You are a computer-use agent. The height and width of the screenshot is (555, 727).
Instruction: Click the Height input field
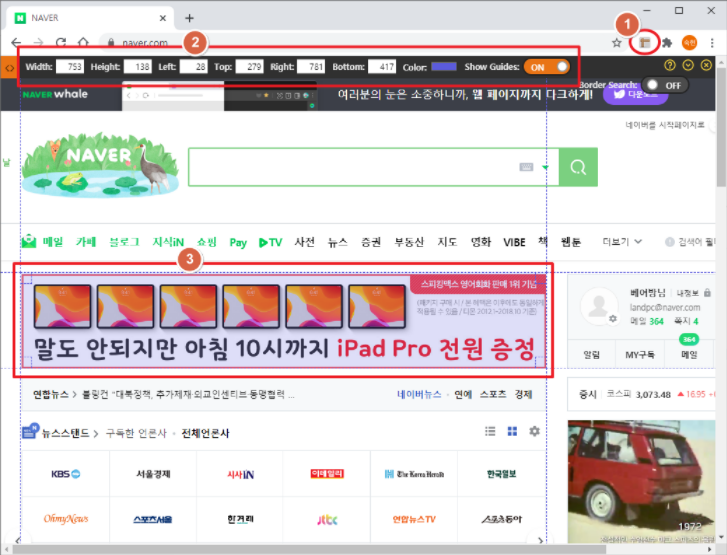point(138,67)
